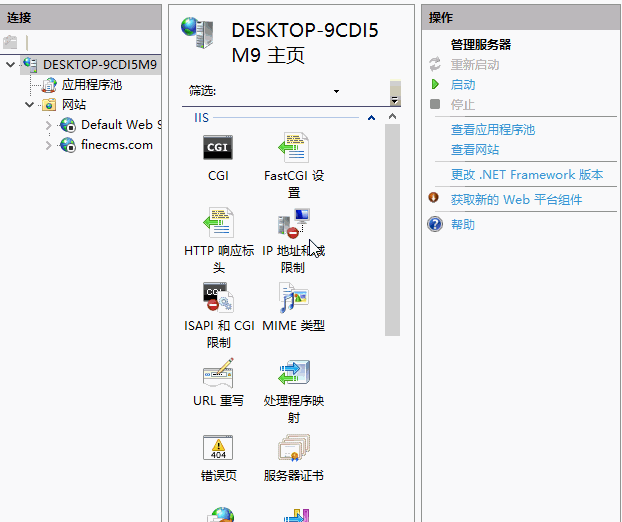Open the 筛选 dropdown arrow
Viewport: 622px width, 522px height.
pos(336,91)
